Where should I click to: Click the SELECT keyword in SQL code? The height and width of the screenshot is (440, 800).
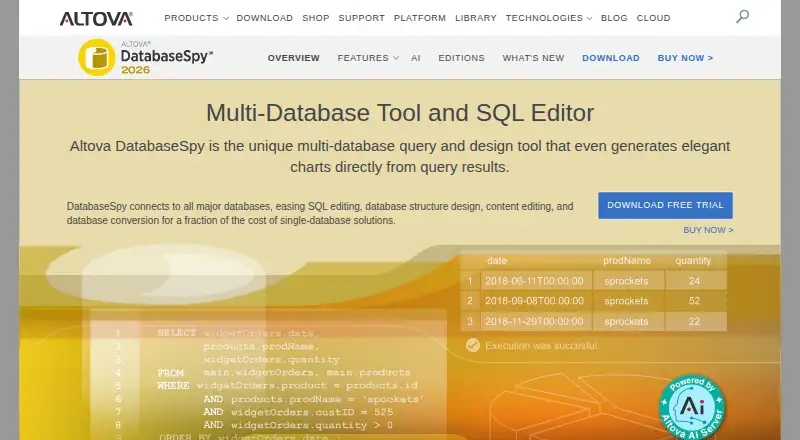(177, 333)
